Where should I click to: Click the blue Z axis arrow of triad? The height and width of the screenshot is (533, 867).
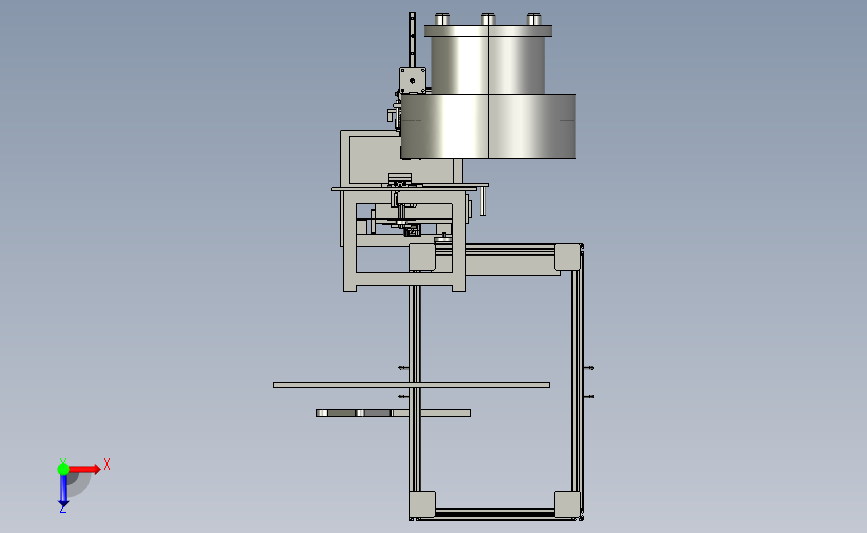click(63, 491)
